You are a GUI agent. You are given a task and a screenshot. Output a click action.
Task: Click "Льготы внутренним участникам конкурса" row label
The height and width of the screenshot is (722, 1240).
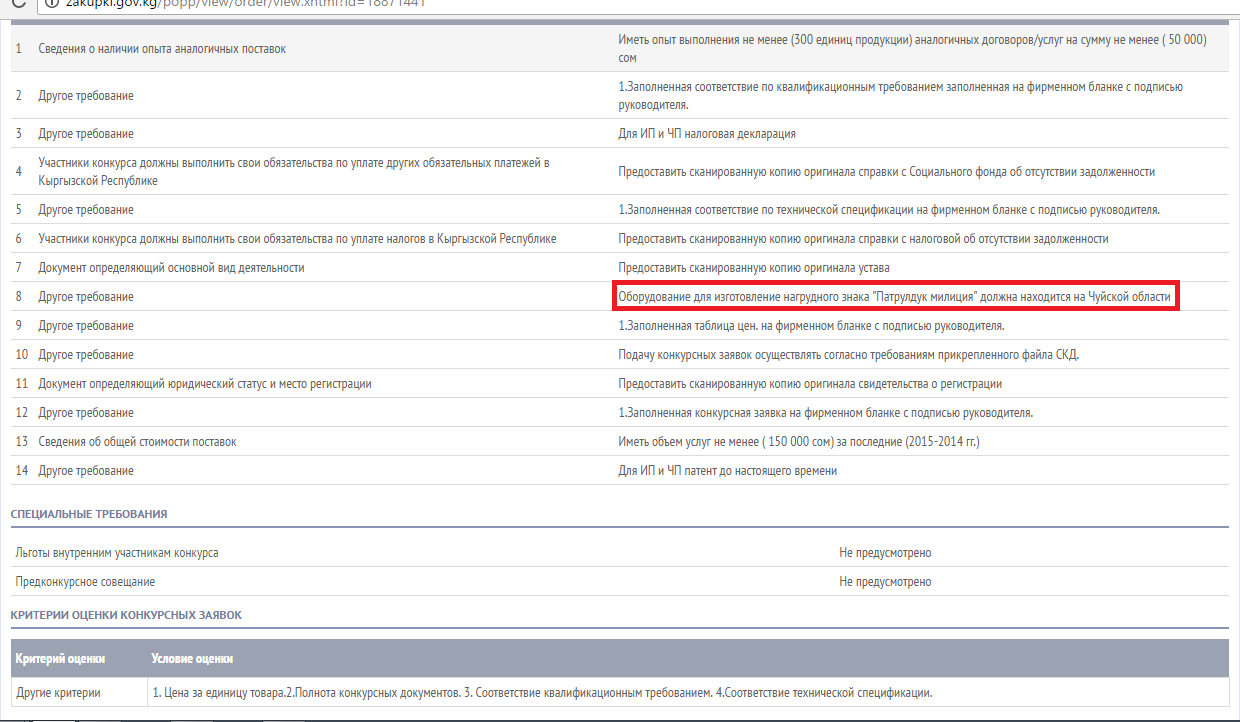coord(117,553)
